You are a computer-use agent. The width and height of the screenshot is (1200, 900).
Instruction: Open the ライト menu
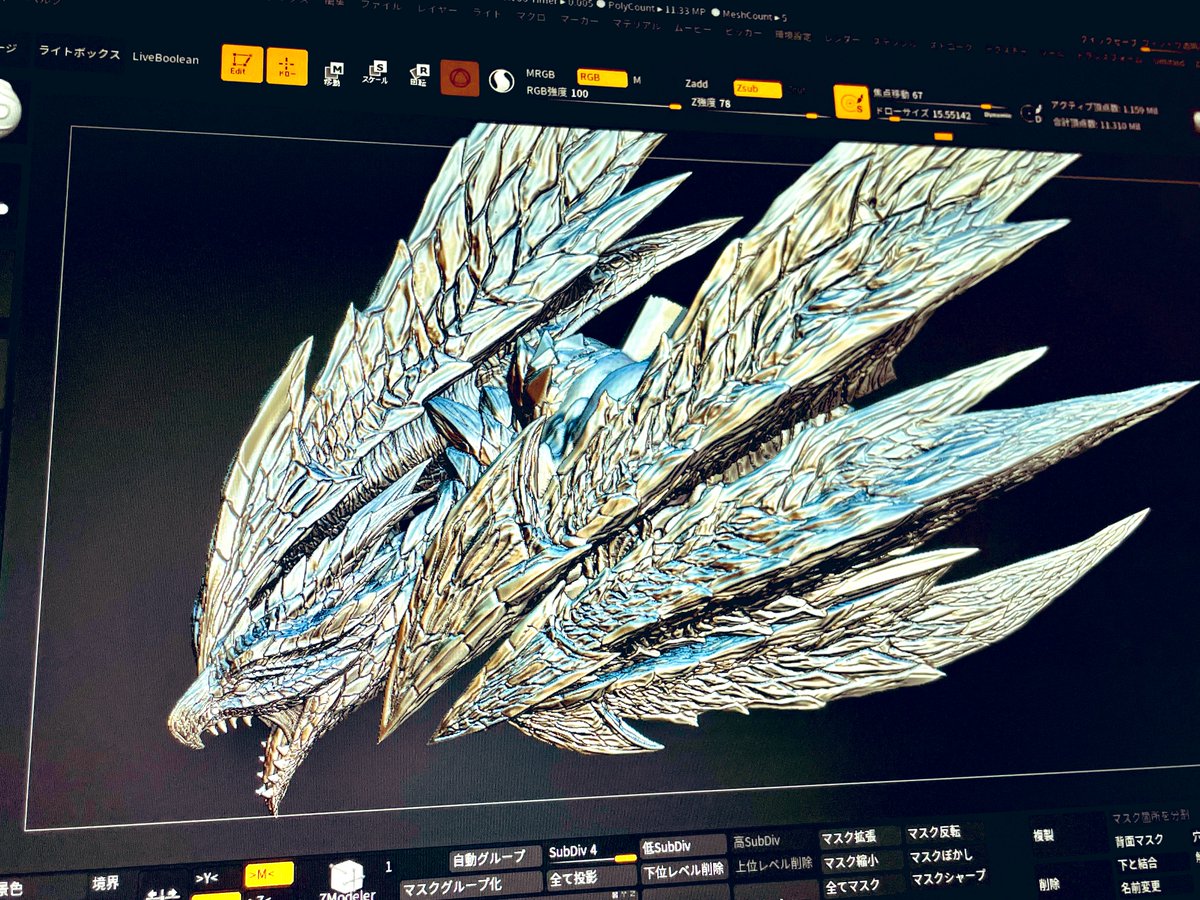tap(486, 13)
